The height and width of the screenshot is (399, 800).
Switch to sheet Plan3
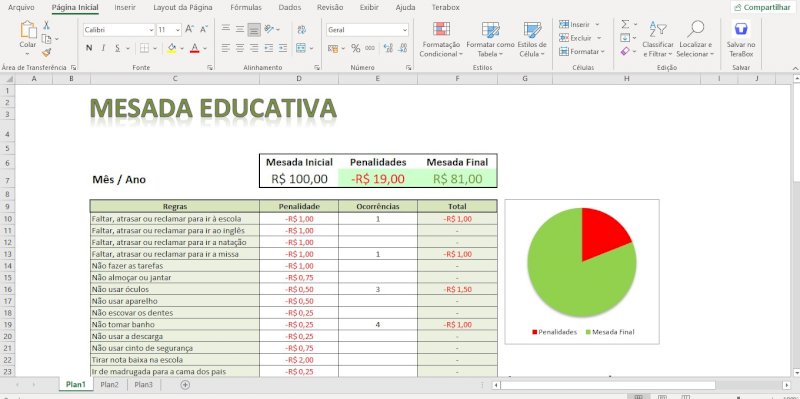point(143,385)
